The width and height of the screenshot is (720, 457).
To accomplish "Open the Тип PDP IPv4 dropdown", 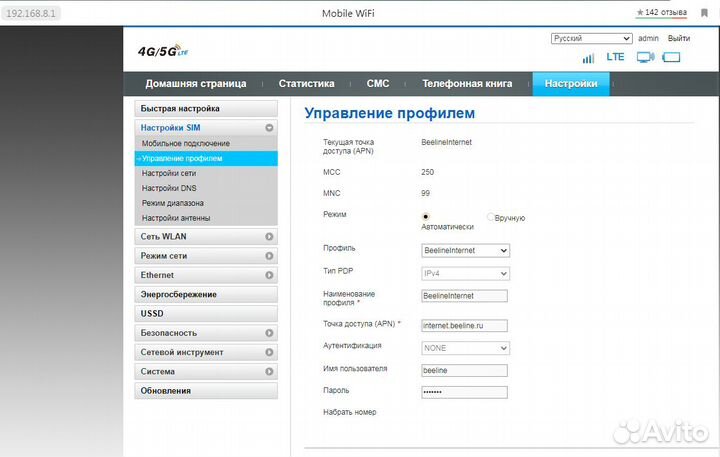I will point(465,274).
